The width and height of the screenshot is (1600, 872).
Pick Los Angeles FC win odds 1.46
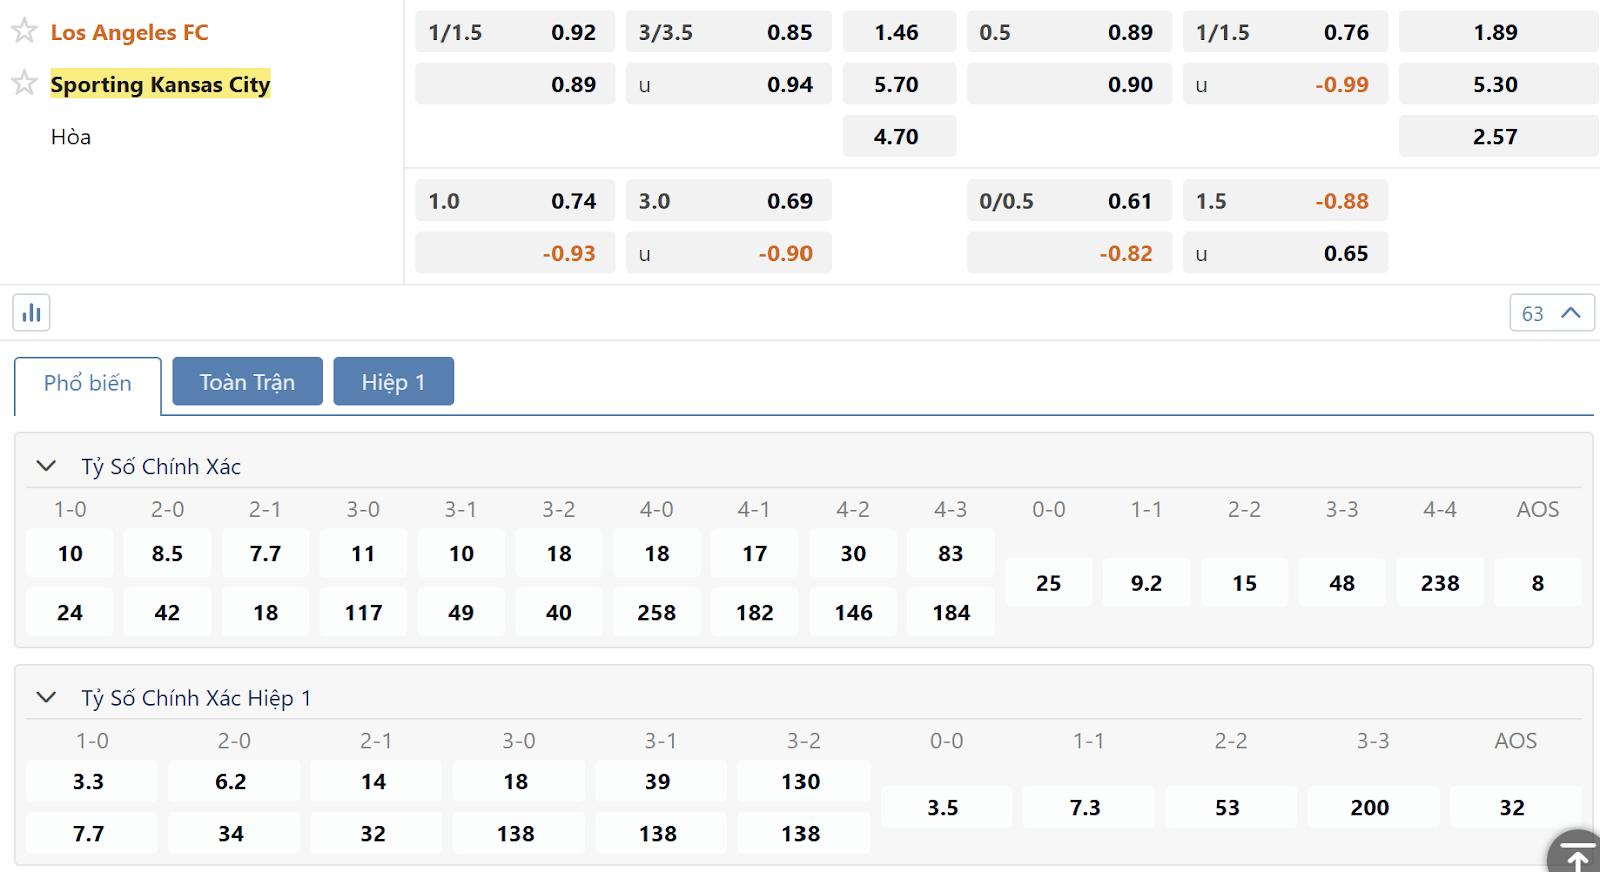tap(899, 32)
